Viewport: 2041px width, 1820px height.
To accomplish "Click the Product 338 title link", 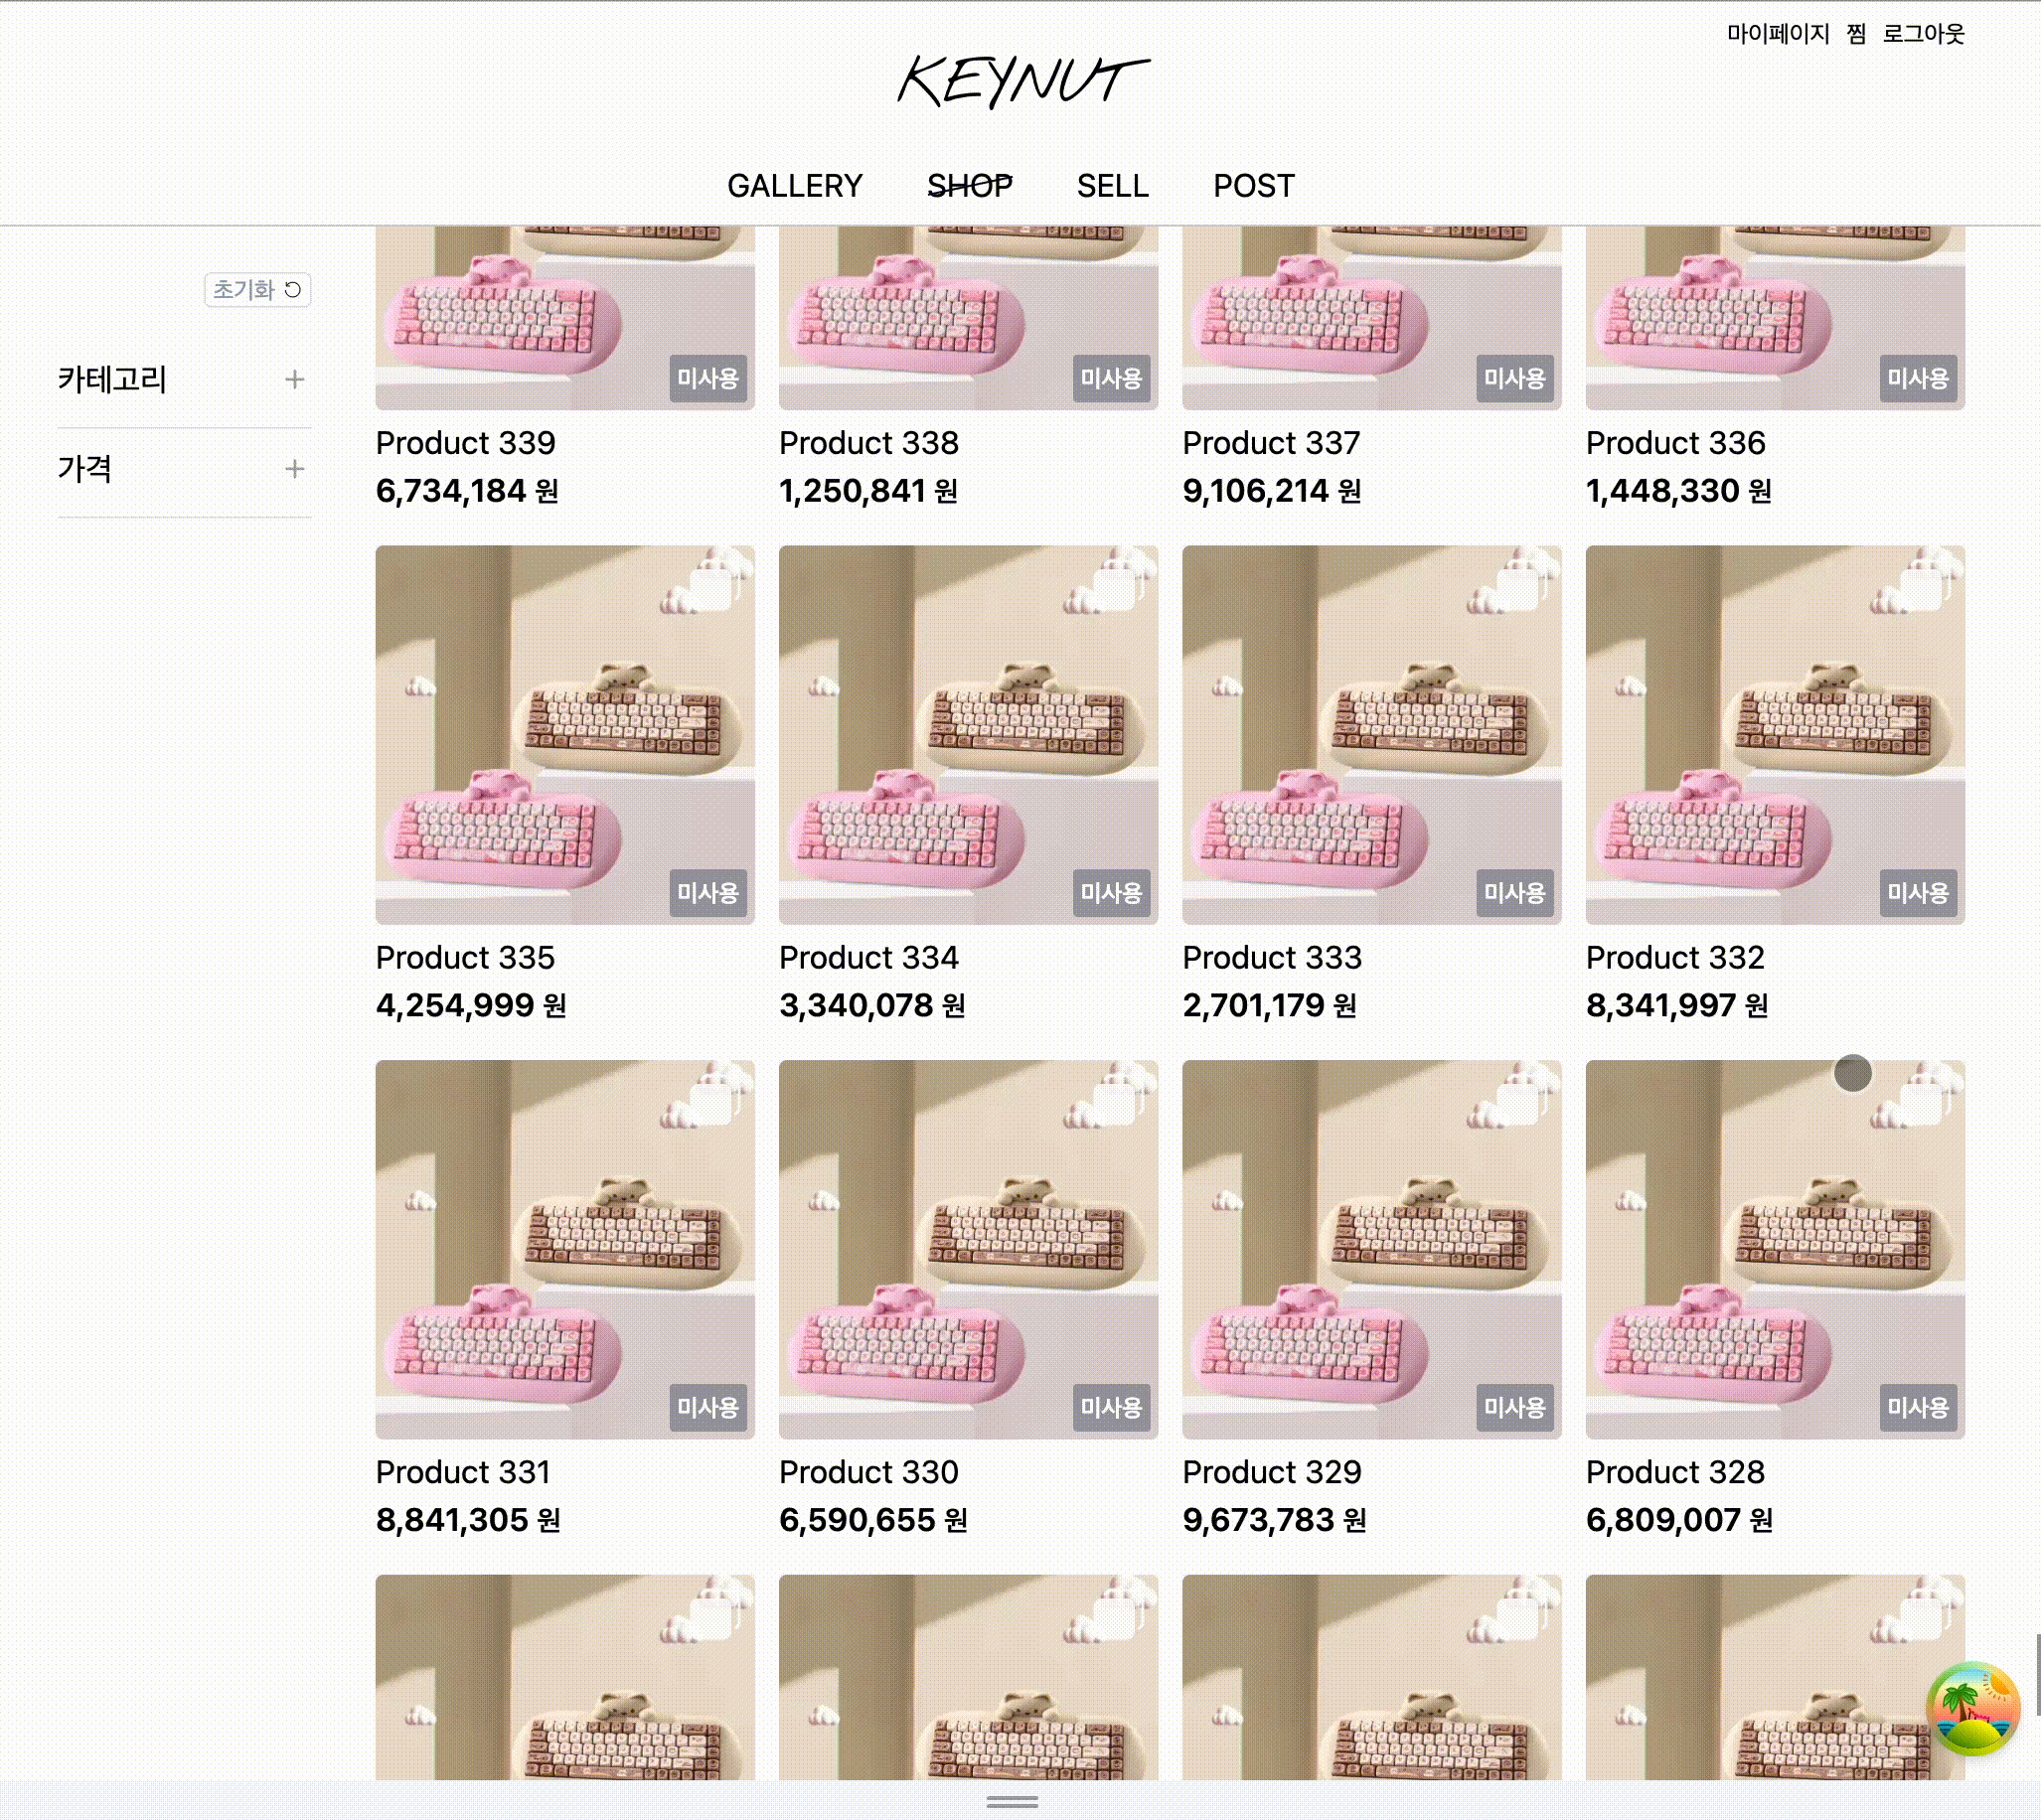I will pyautogui.click(x=868, y=443).
